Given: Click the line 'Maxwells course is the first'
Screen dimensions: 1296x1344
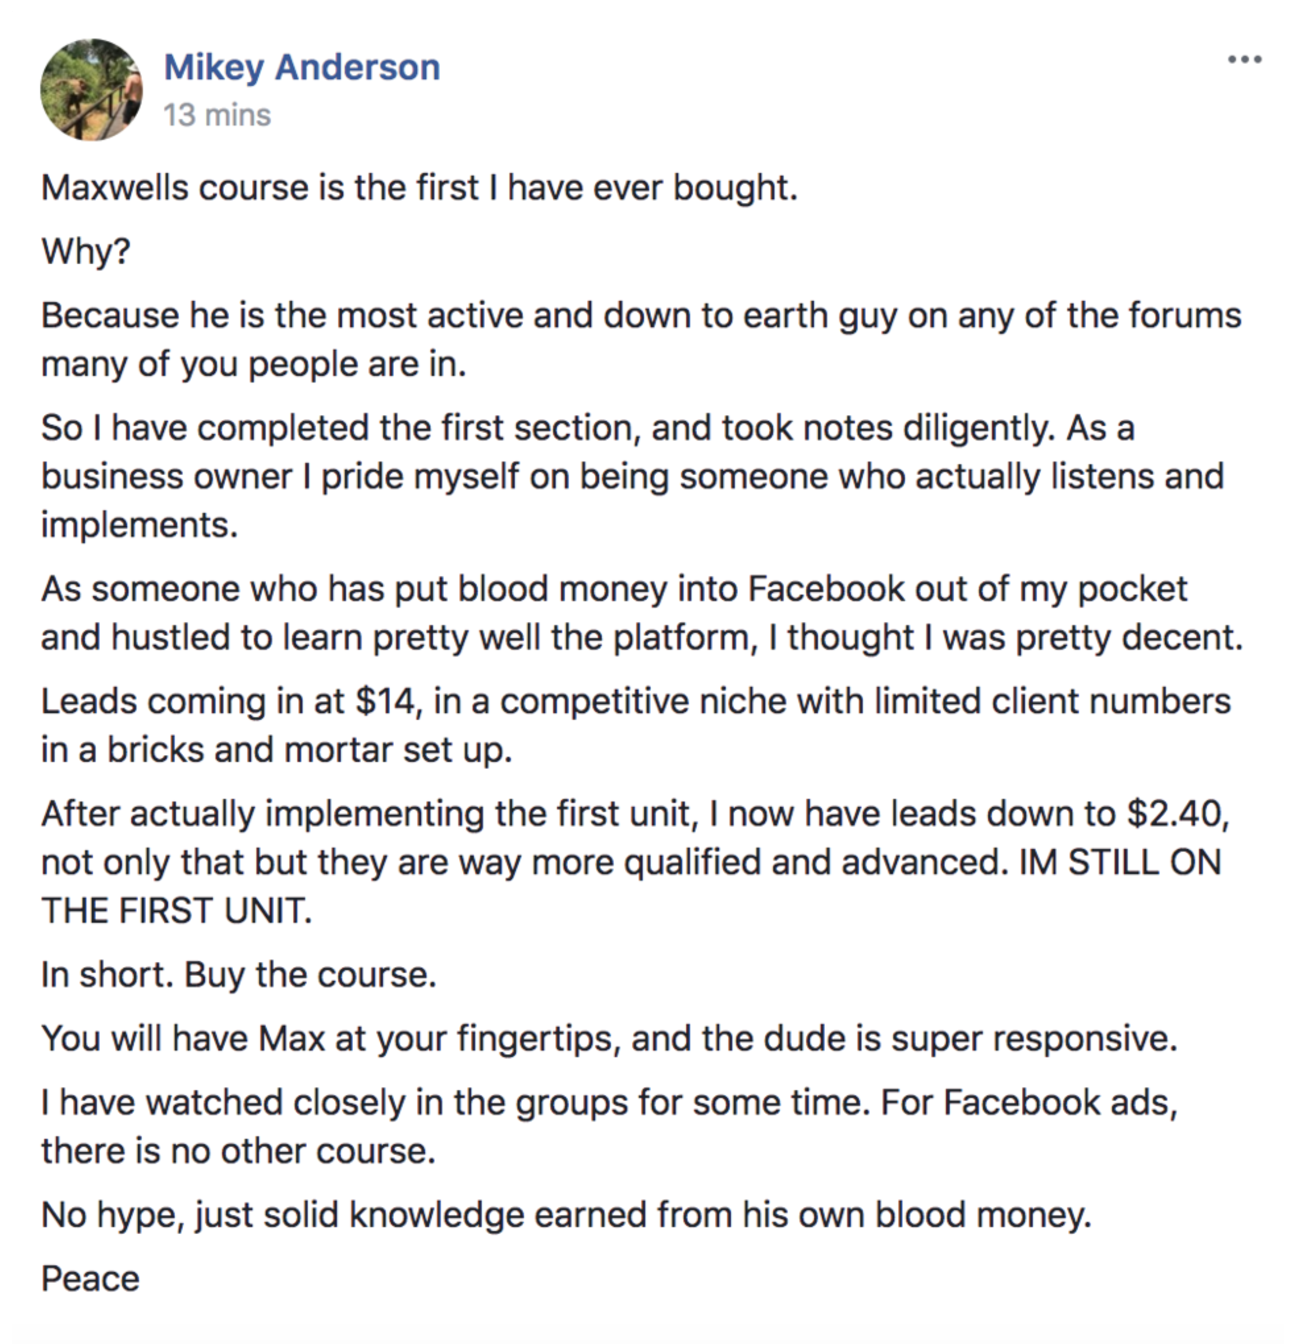Looking at the screenshot, I should [x=419, y=188].
